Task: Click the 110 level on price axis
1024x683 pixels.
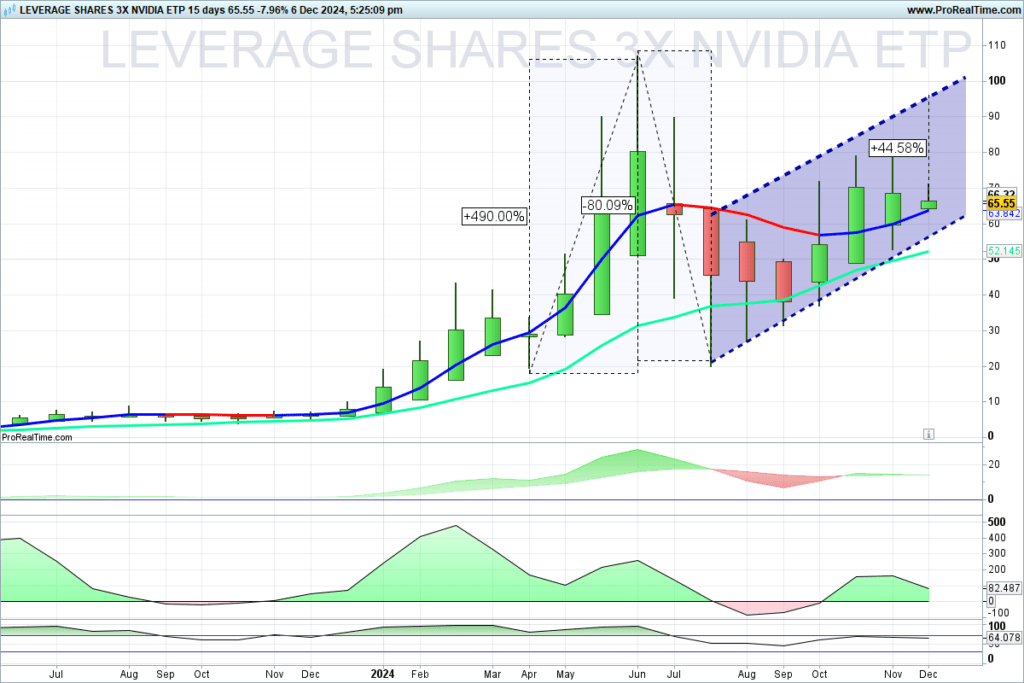Action: tap(997, 45)
